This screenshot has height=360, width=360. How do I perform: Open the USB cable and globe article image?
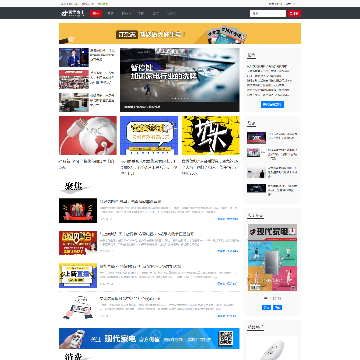tap(88, 135)
